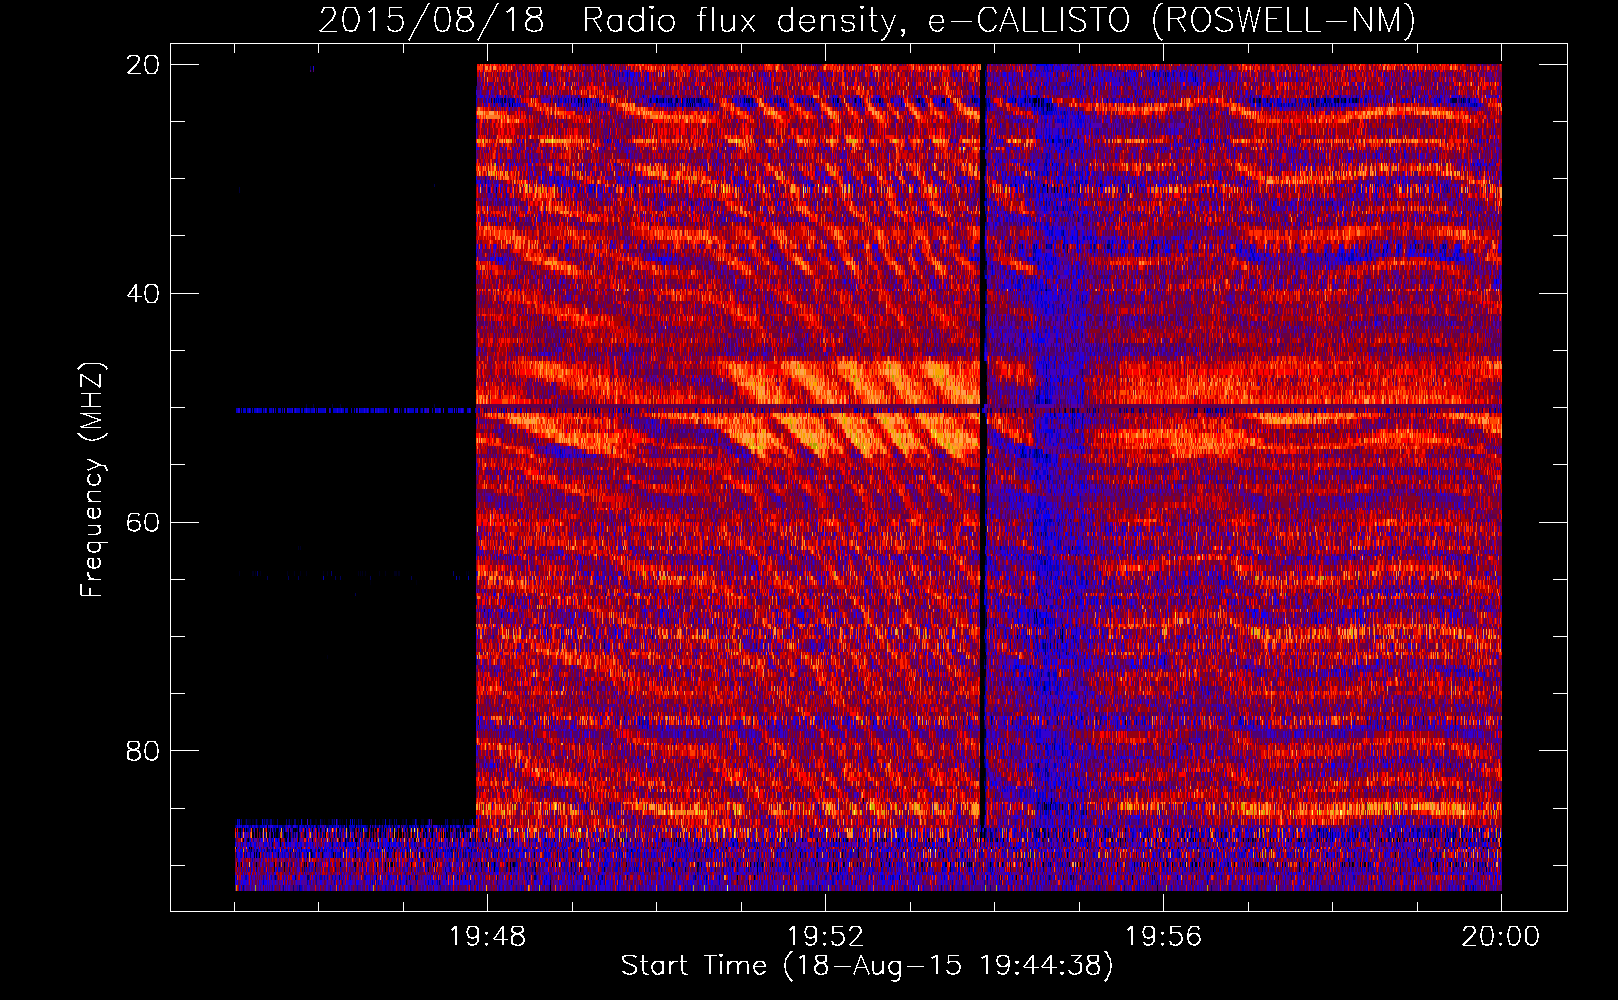Image resolution: width=1618 pixels, height=1000 pixels.
Task: Click the 20:00 time tick label
Action: (1501, 937)
